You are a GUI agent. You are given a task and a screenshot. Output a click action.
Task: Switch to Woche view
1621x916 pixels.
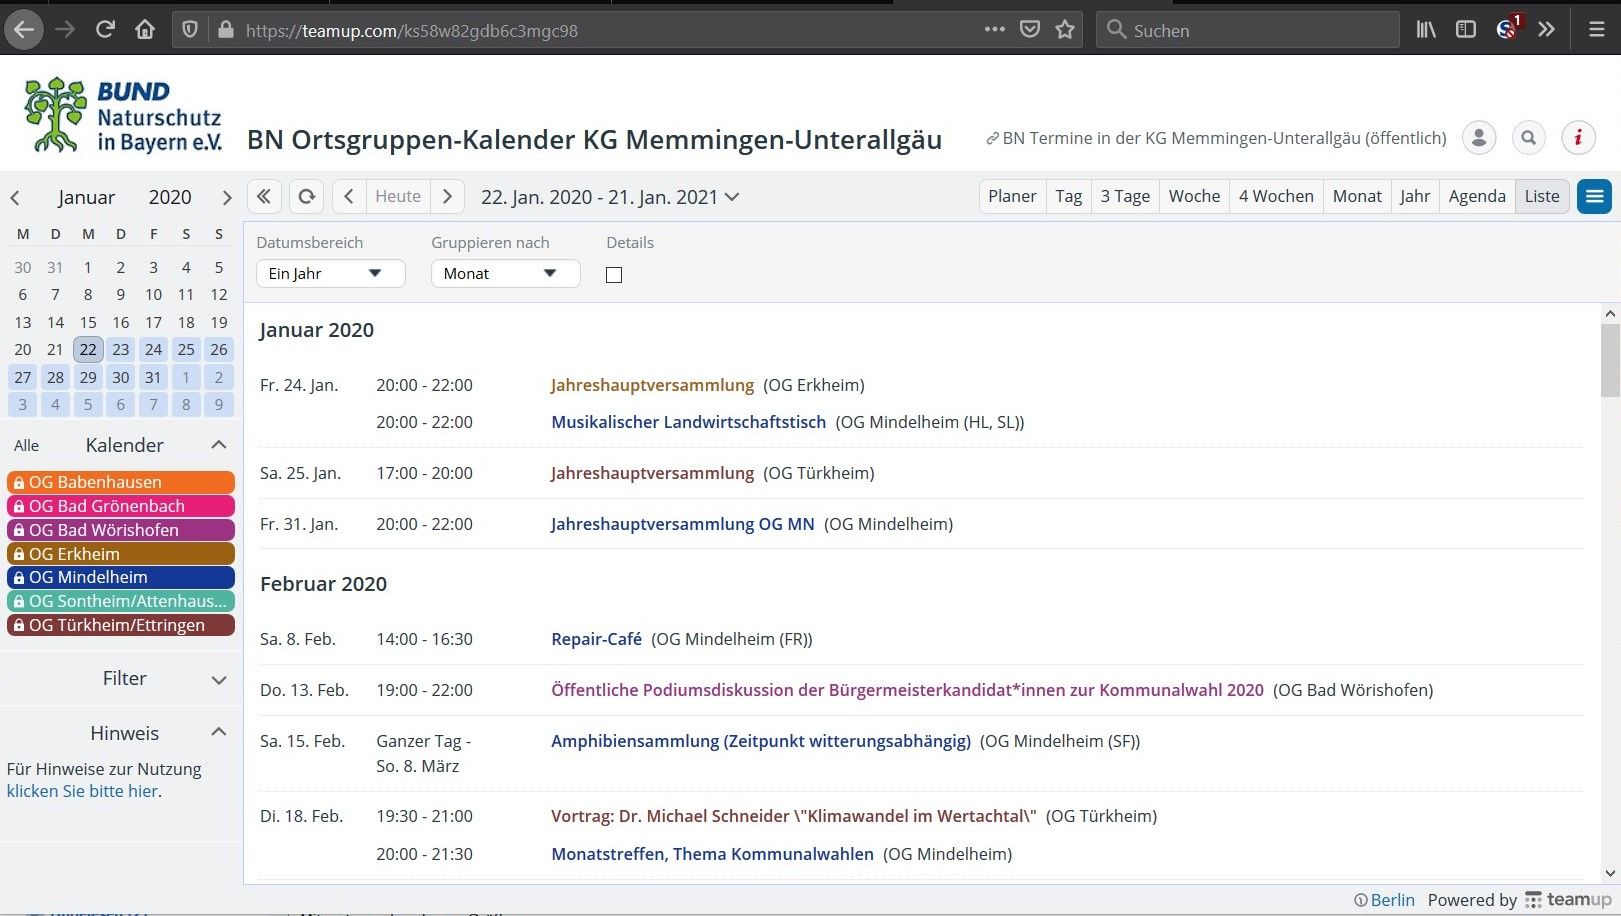[1194, 197]
